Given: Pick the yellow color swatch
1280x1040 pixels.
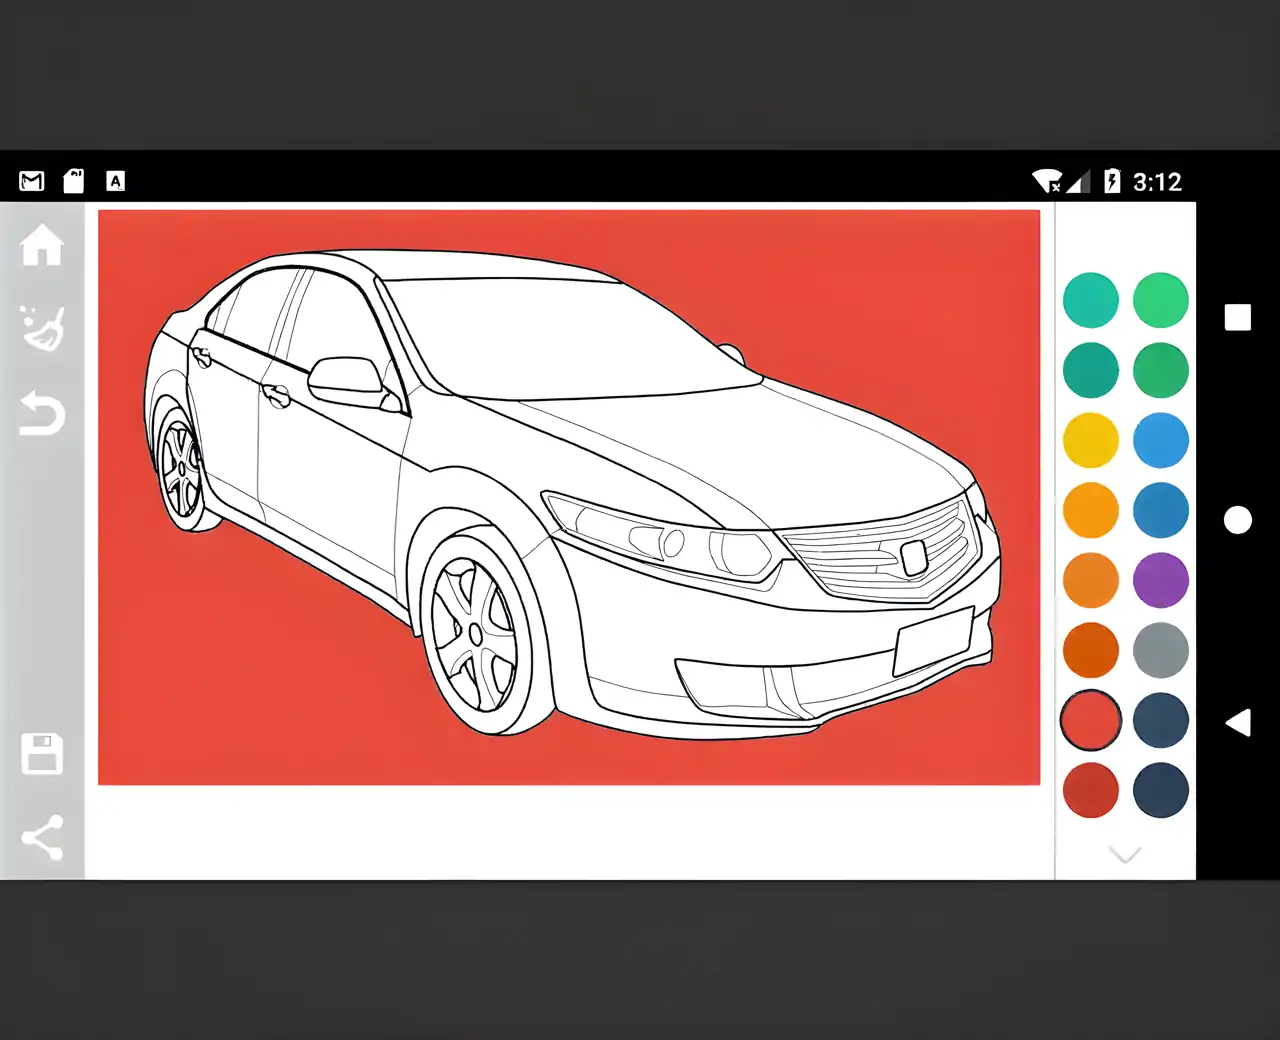Looking at the screenshot, I should (x=1090, y=440).
